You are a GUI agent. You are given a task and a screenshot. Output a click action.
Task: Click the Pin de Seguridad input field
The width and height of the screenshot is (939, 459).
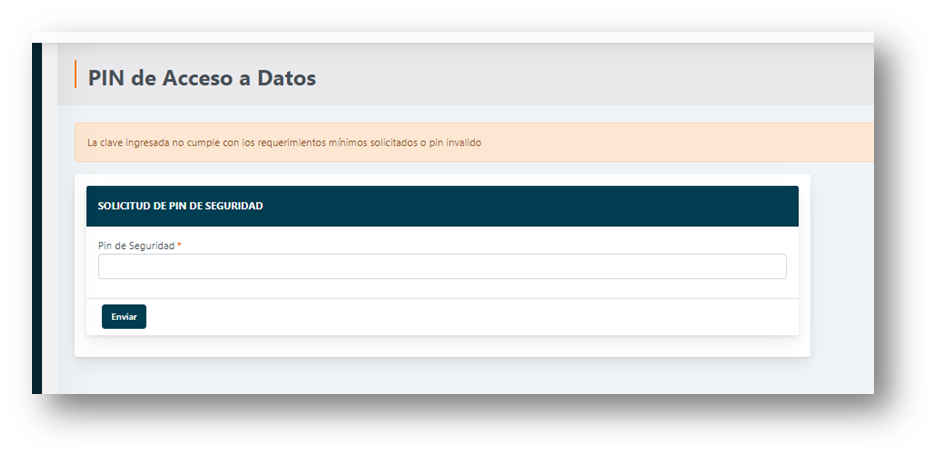pos(442,267)
